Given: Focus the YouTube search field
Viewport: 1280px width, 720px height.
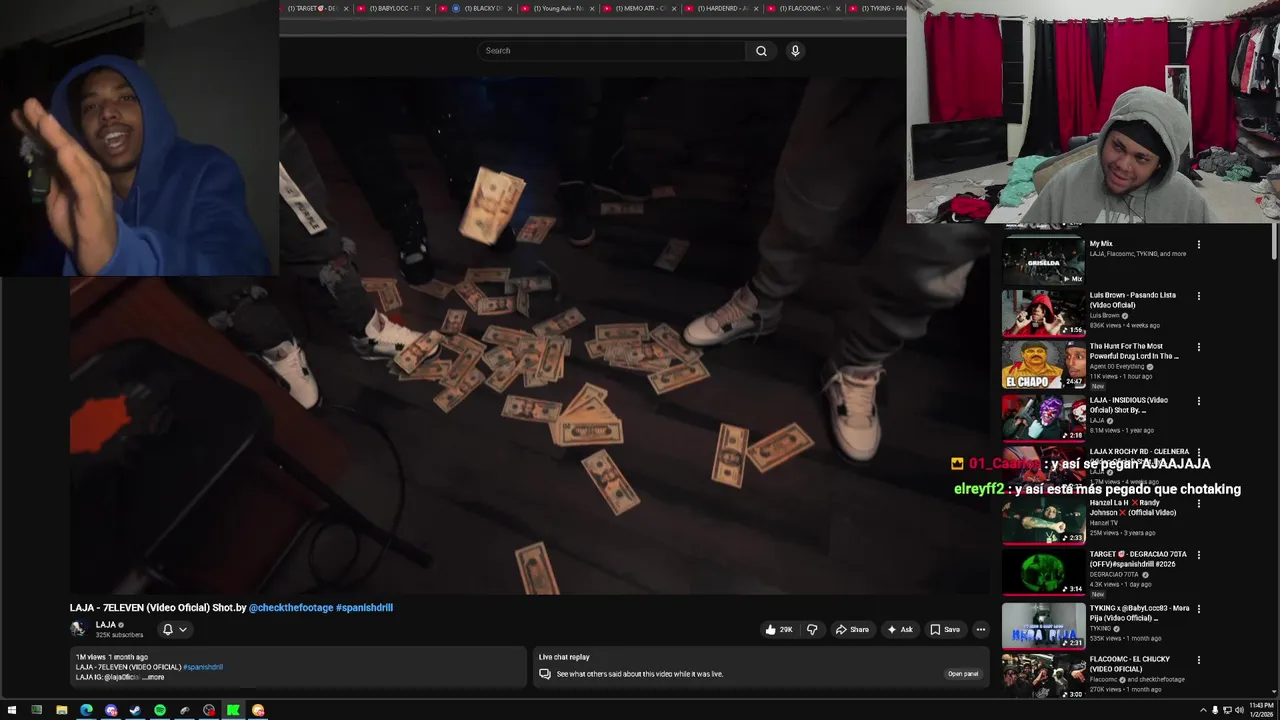Looking at the screenshot, I should click(x=612, y=51).
